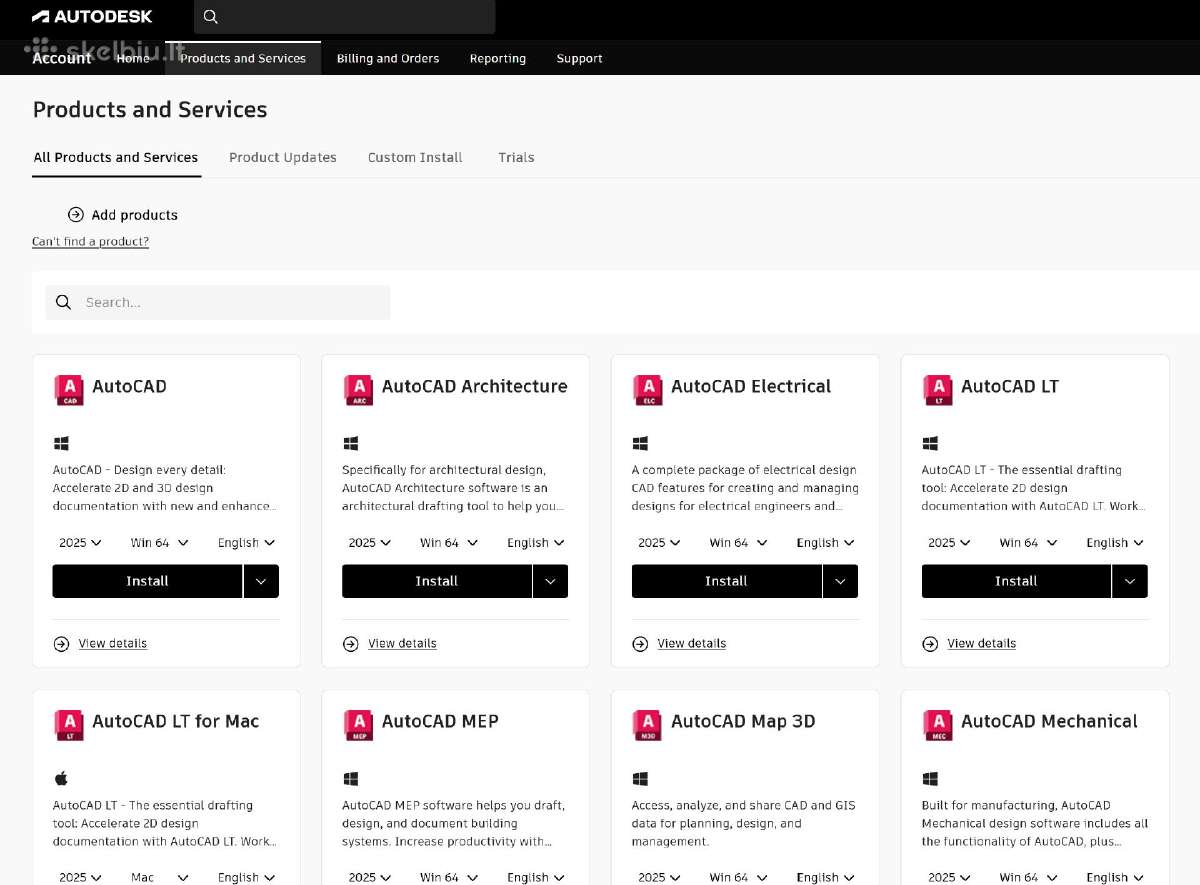Open Billing and Orders menu

coord(388,58)
